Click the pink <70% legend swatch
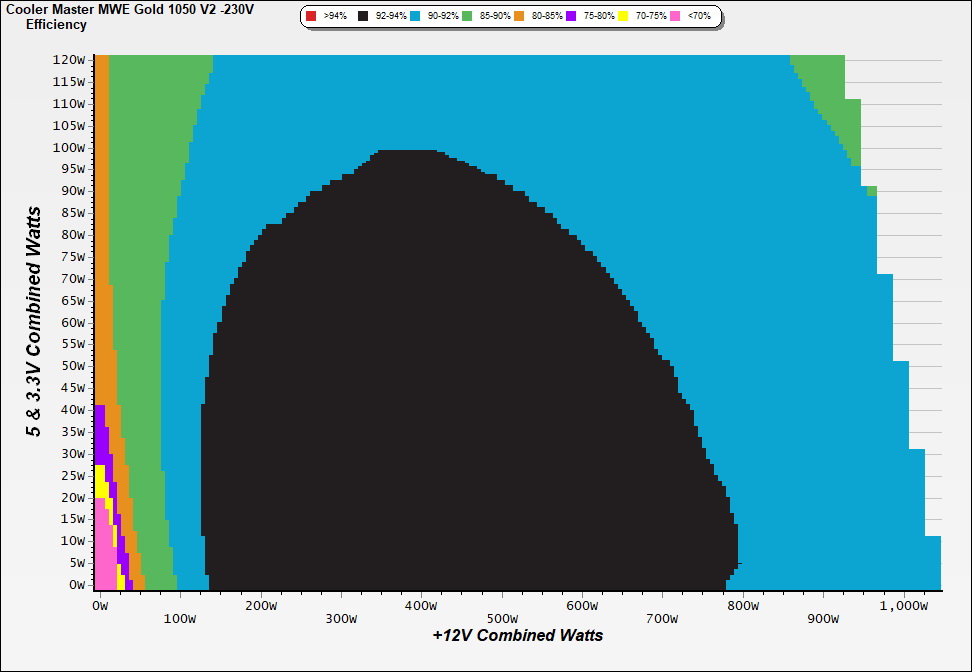 coord(674,17)
